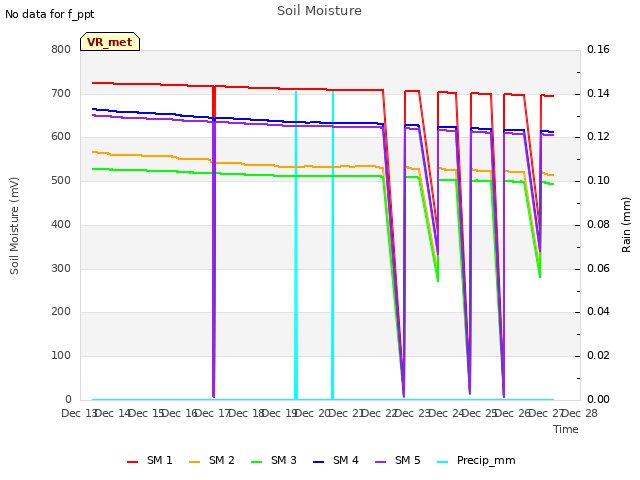This screenshot has height=480, width=640.
Task: Click the SM 4 legend entry
Action: pos(336,460)
